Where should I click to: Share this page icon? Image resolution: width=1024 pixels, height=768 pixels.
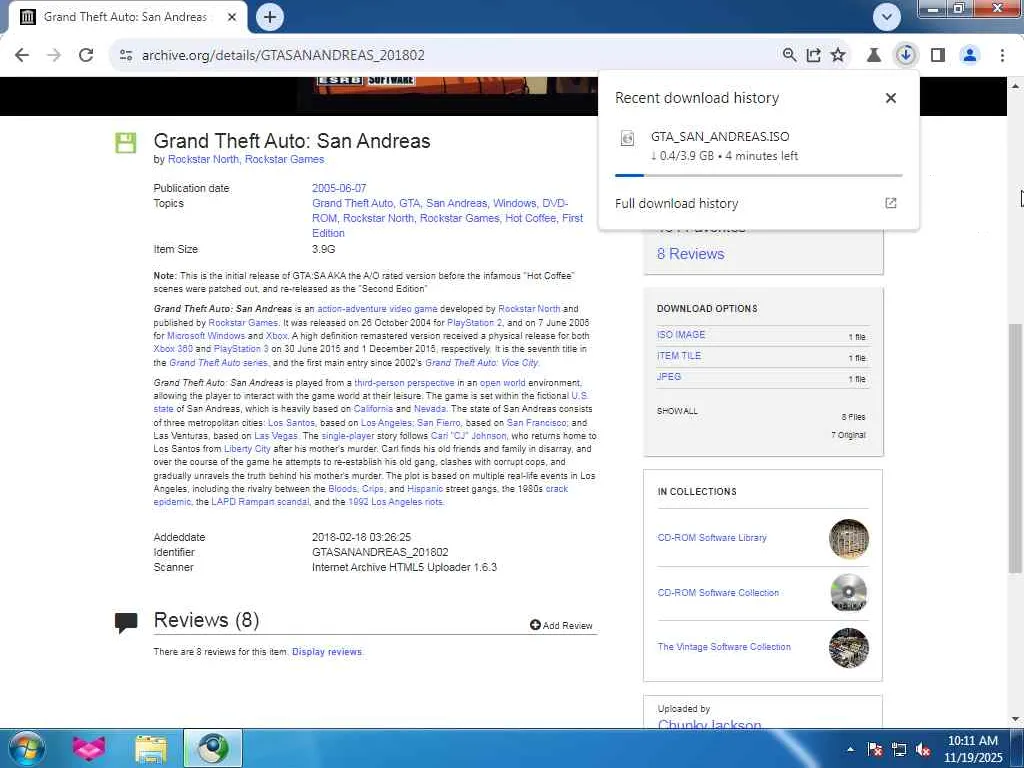814,55
